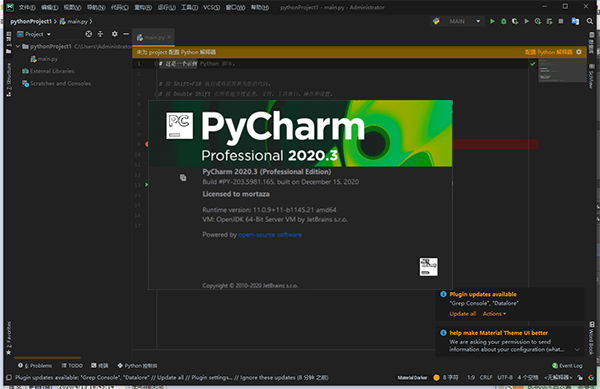Open the UTF-8 encoding selector
This screenshot has width=600, height=389.
505,378
